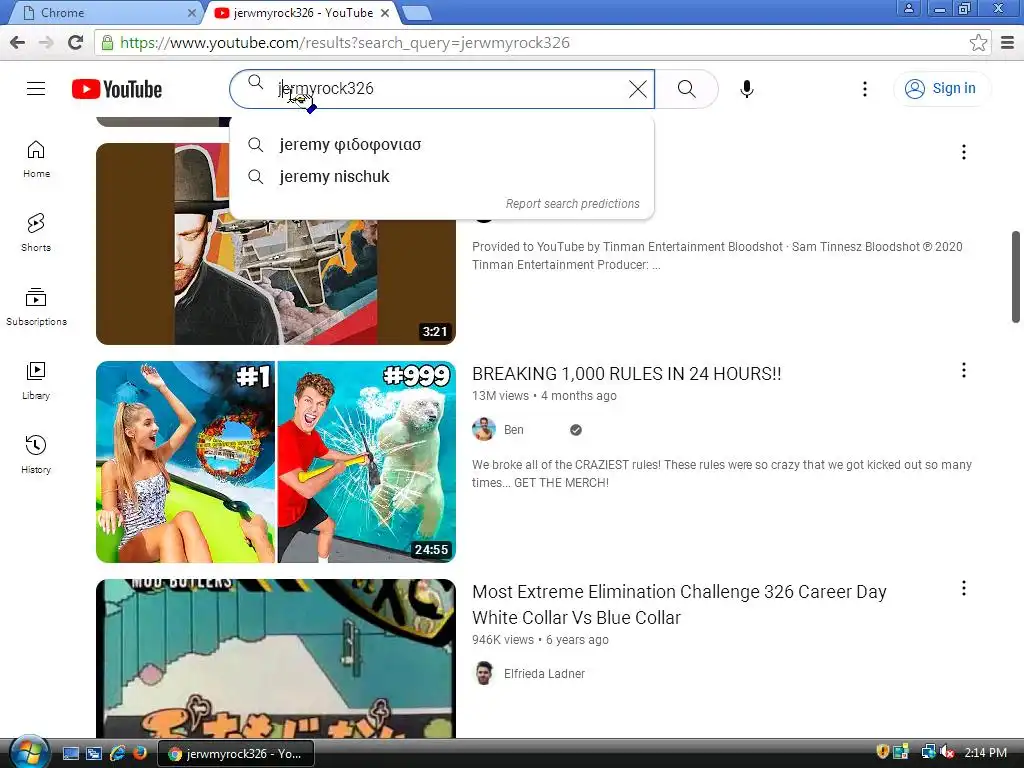1024x768 pixels.
Task: Click Show Desktop in the taskbar
Action: tap(71, 753)
